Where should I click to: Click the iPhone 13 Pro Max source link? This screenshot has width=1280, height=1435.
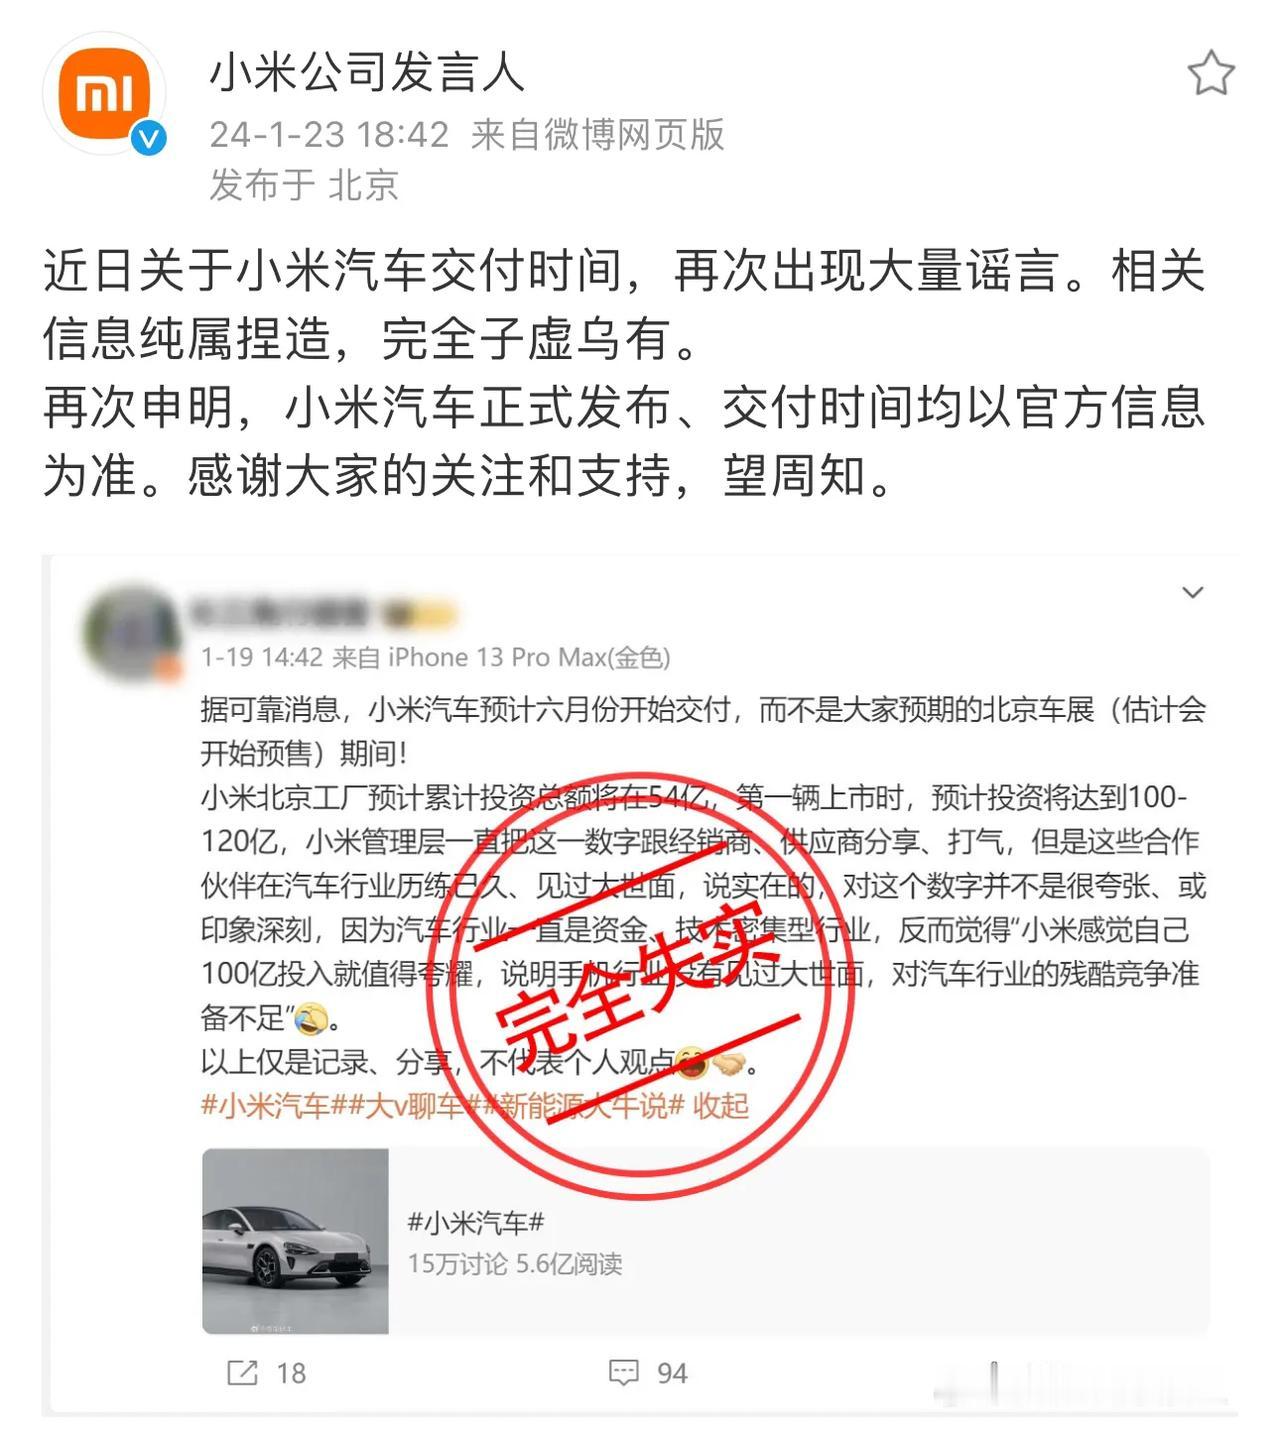[x=529, y=657]
